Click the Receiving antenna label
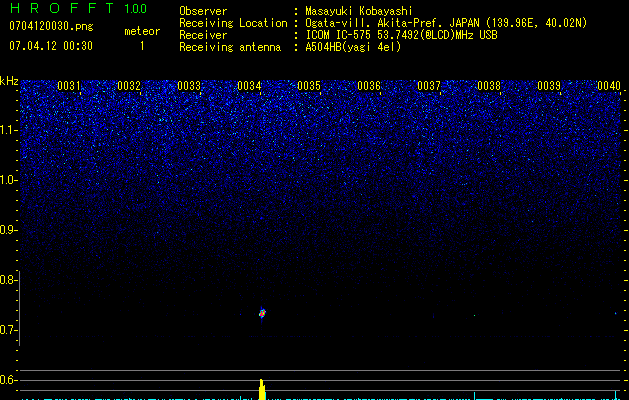This screenshot has height=400, width=629. (230, 47)
